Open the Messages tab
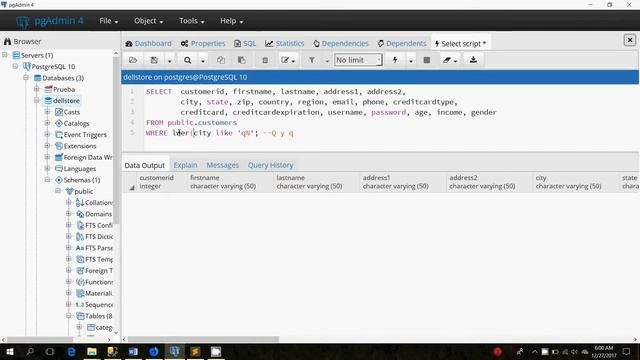This screenshot has width=640, height=360. pyautogui.click(x=222, y=165)
